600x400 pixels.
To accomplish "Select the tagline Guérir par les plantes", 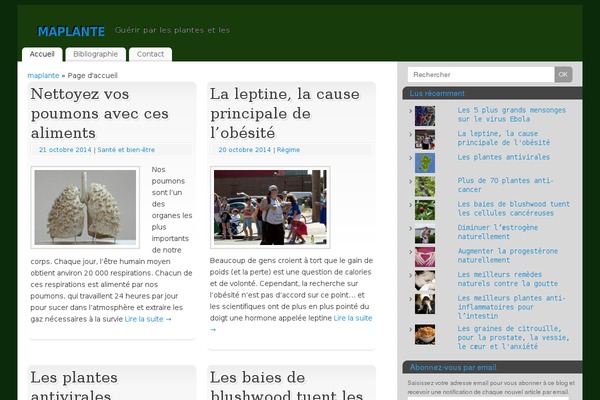I will tap(172, 30).
